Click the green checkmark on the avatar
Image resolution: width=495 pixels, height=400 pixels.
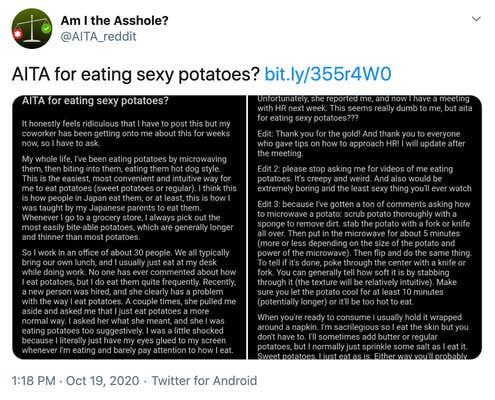pyautogui.click(x=46, y=29)
